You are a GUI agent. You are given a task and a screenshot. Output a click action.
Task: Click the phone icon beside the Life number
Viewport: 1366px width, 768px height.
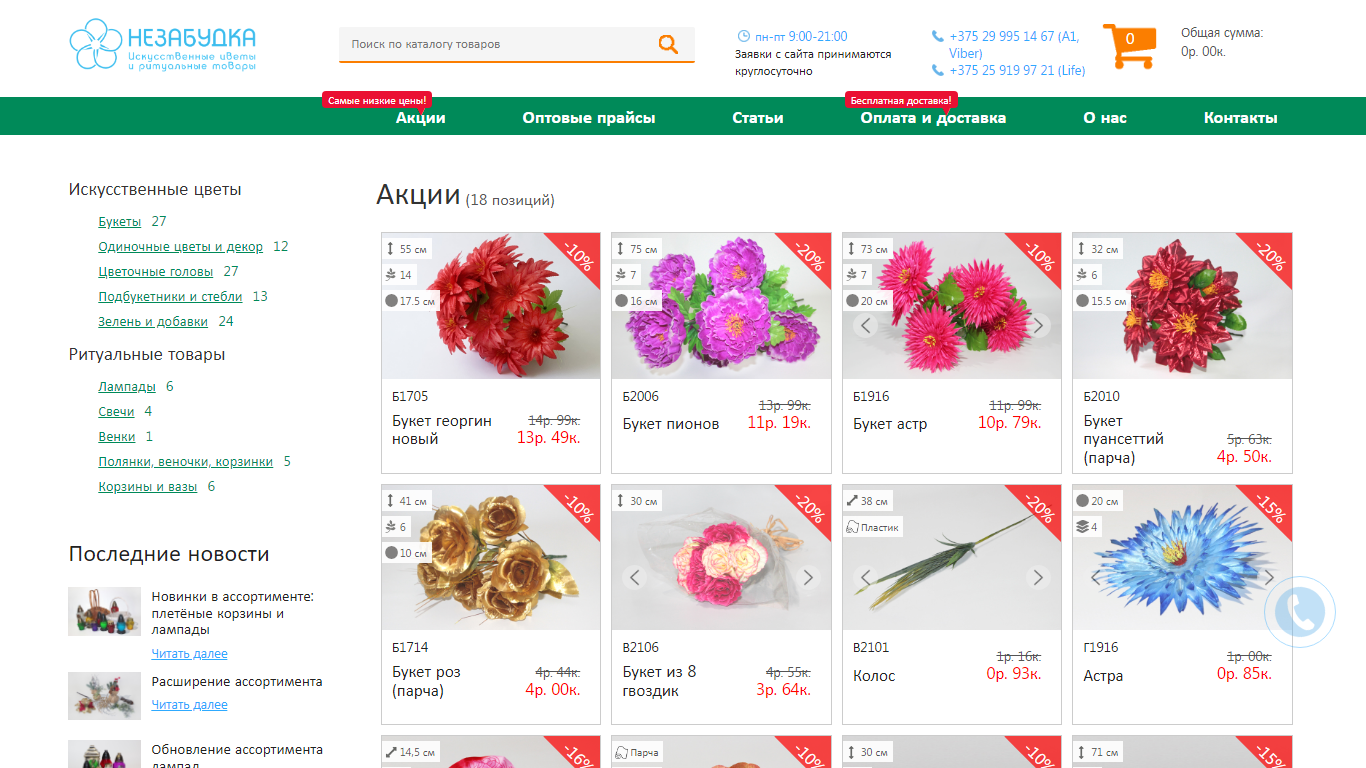click(937, 70)
